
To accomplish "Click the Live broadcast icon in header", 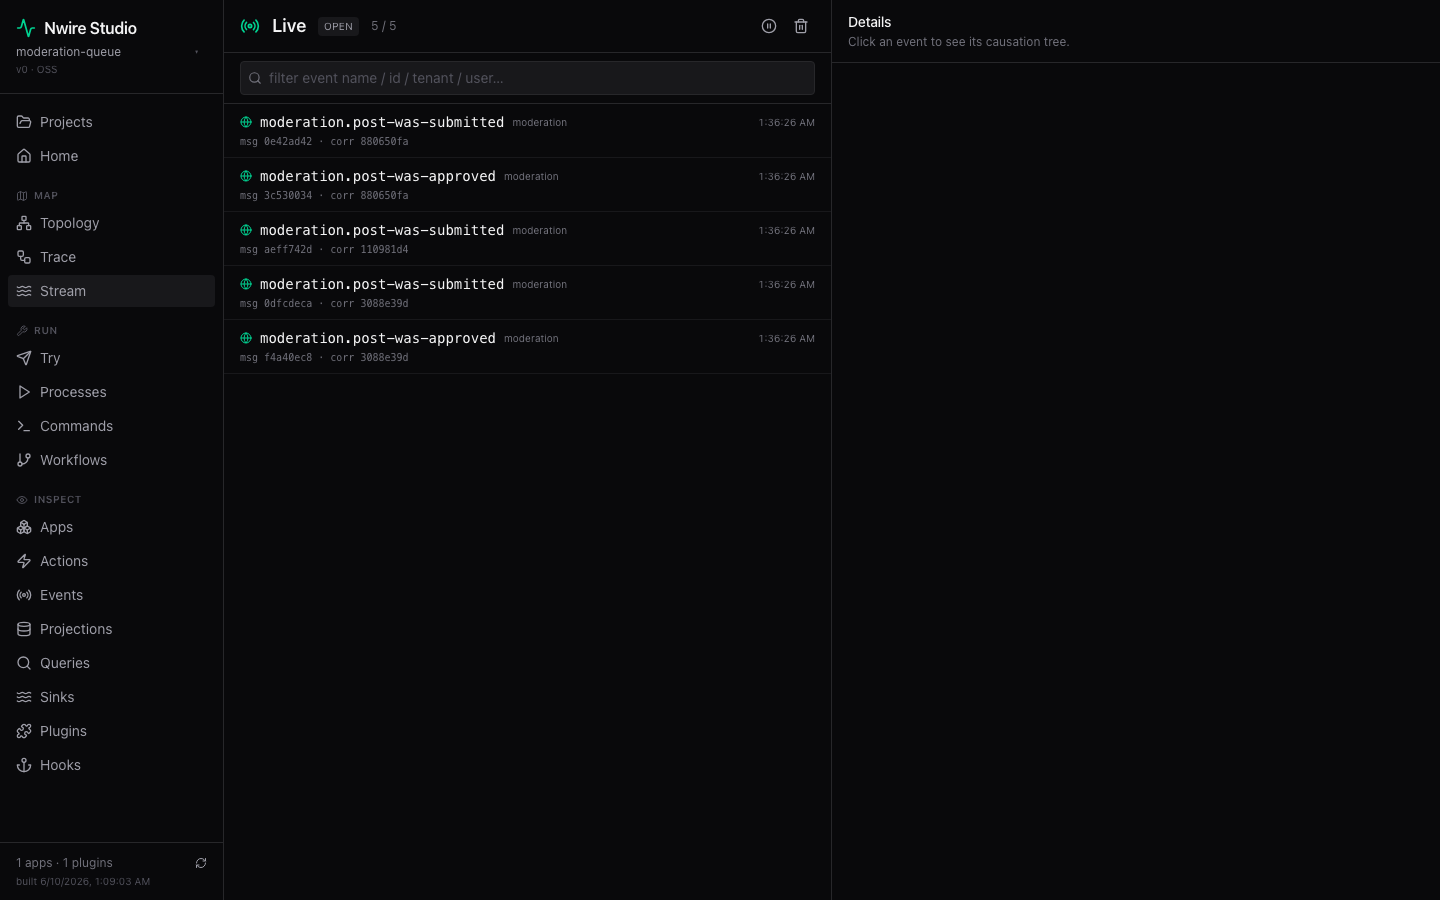I will tap(250, 26).
